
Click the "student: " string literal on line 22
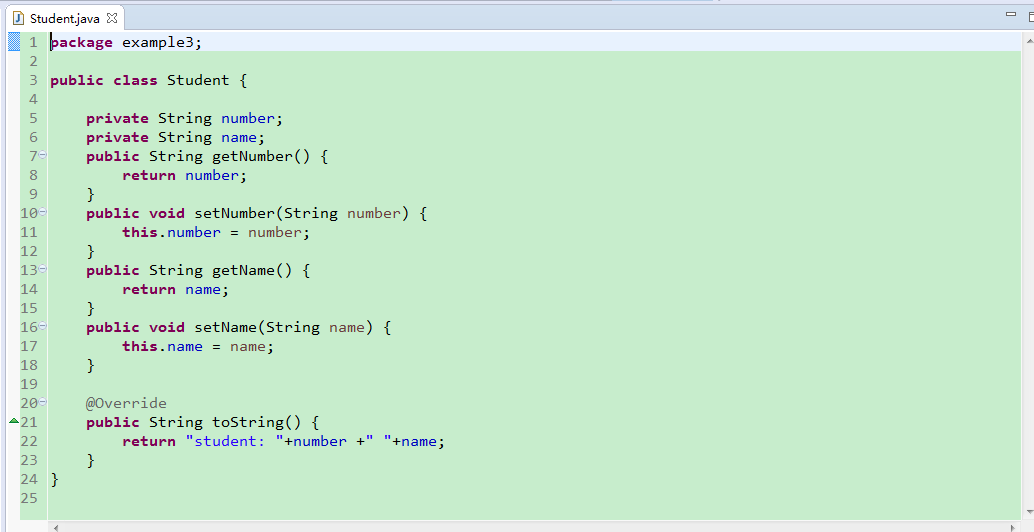pos(235,442)
